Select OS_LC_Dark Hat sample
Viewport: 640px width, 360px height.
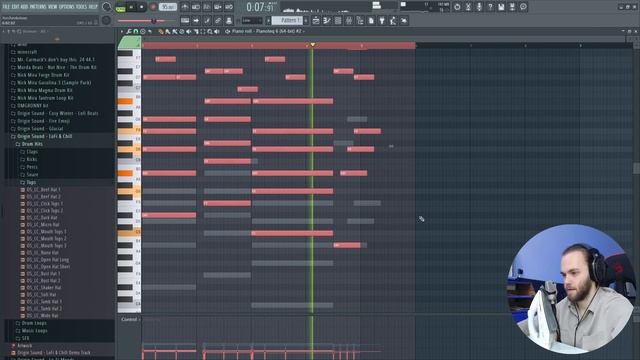[x=42, y=218]
